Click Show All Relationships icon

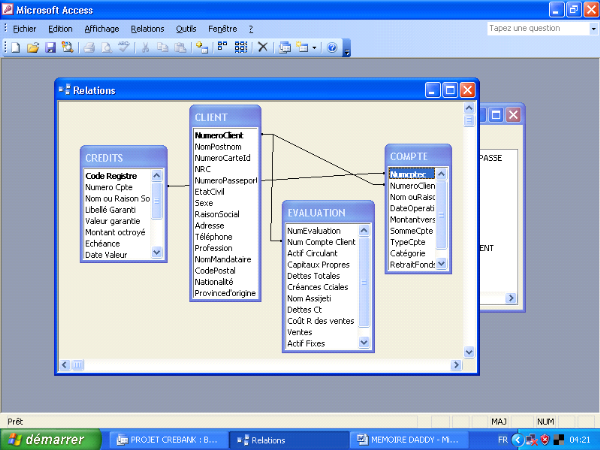point(241,47)
